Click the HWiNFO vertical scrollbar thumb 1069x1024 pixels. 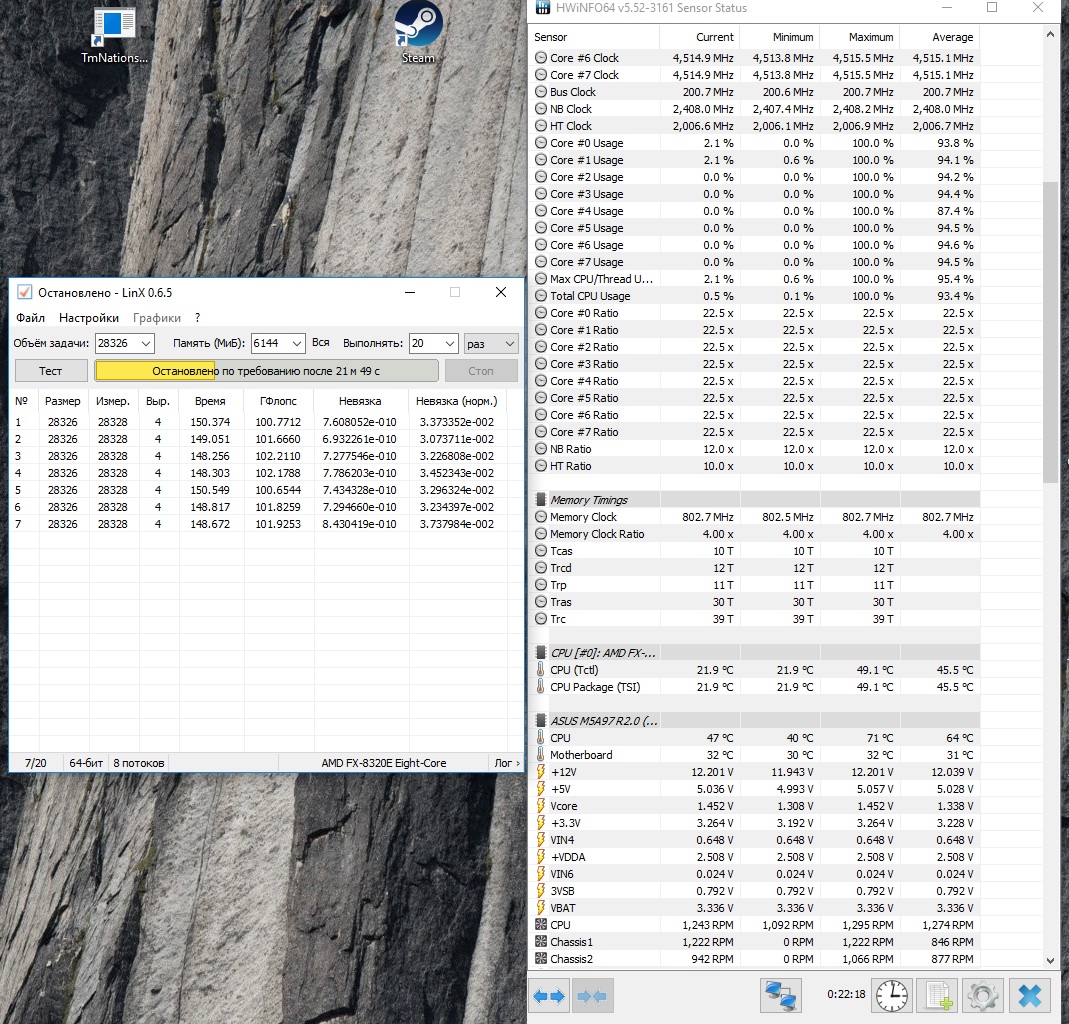(x=1049, y=330)
